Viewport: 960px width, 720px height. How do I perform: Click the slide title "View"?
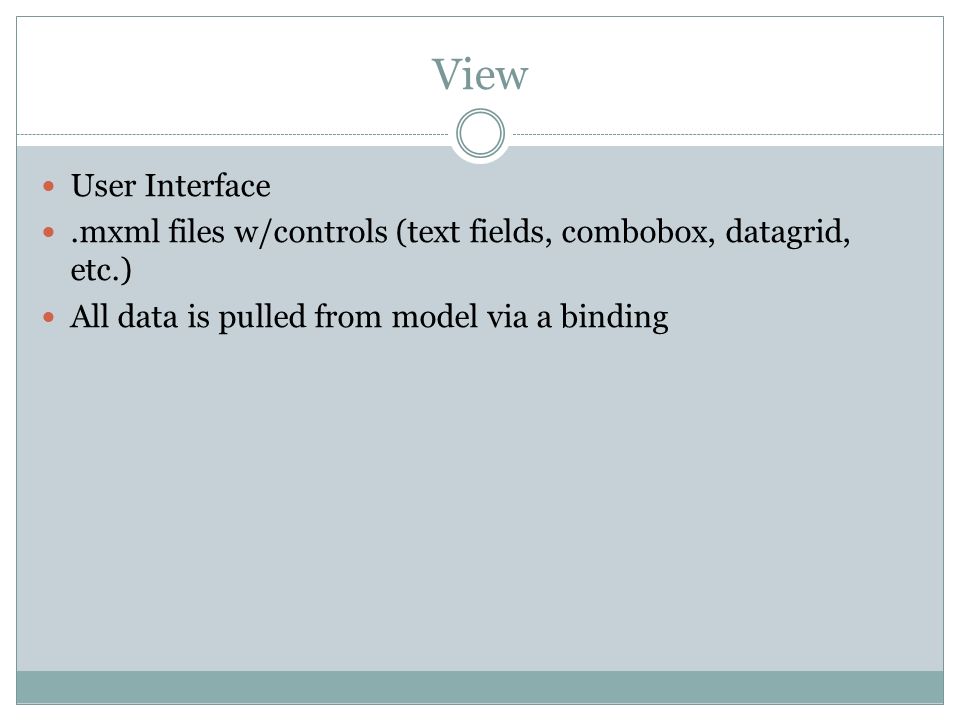point(479,75)
